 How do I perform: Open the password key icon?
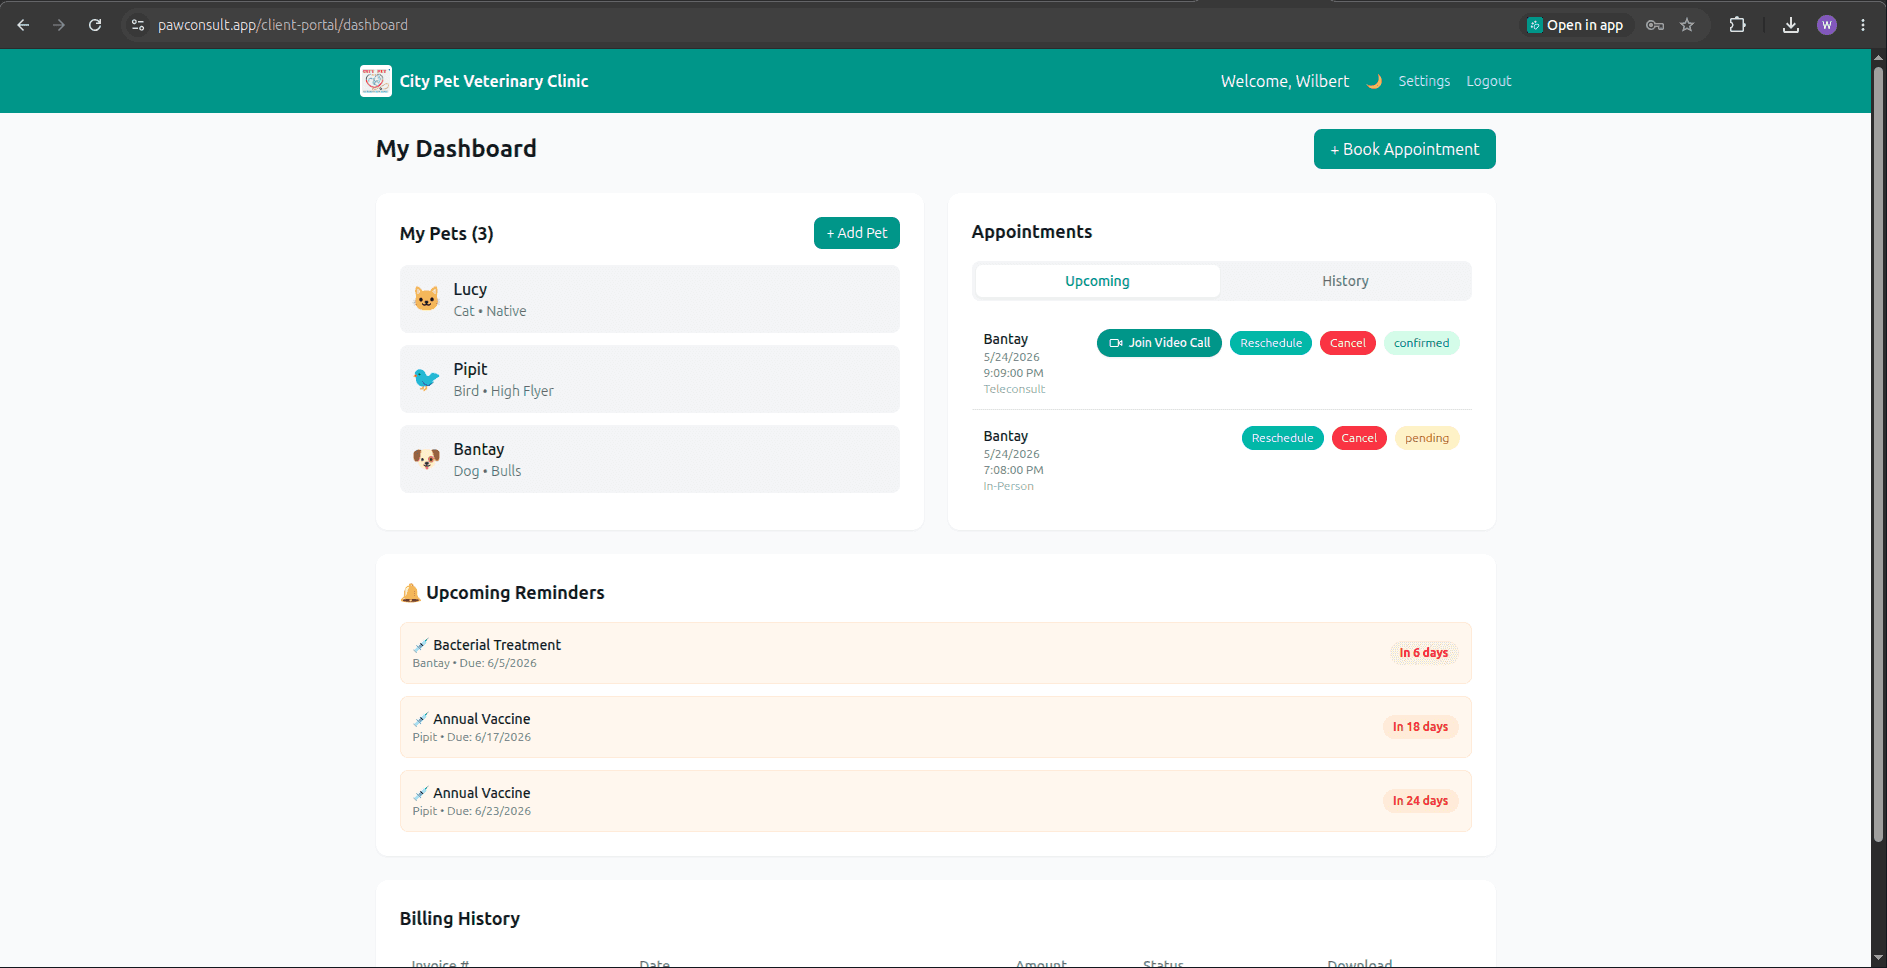click(x=1655, y=25)
